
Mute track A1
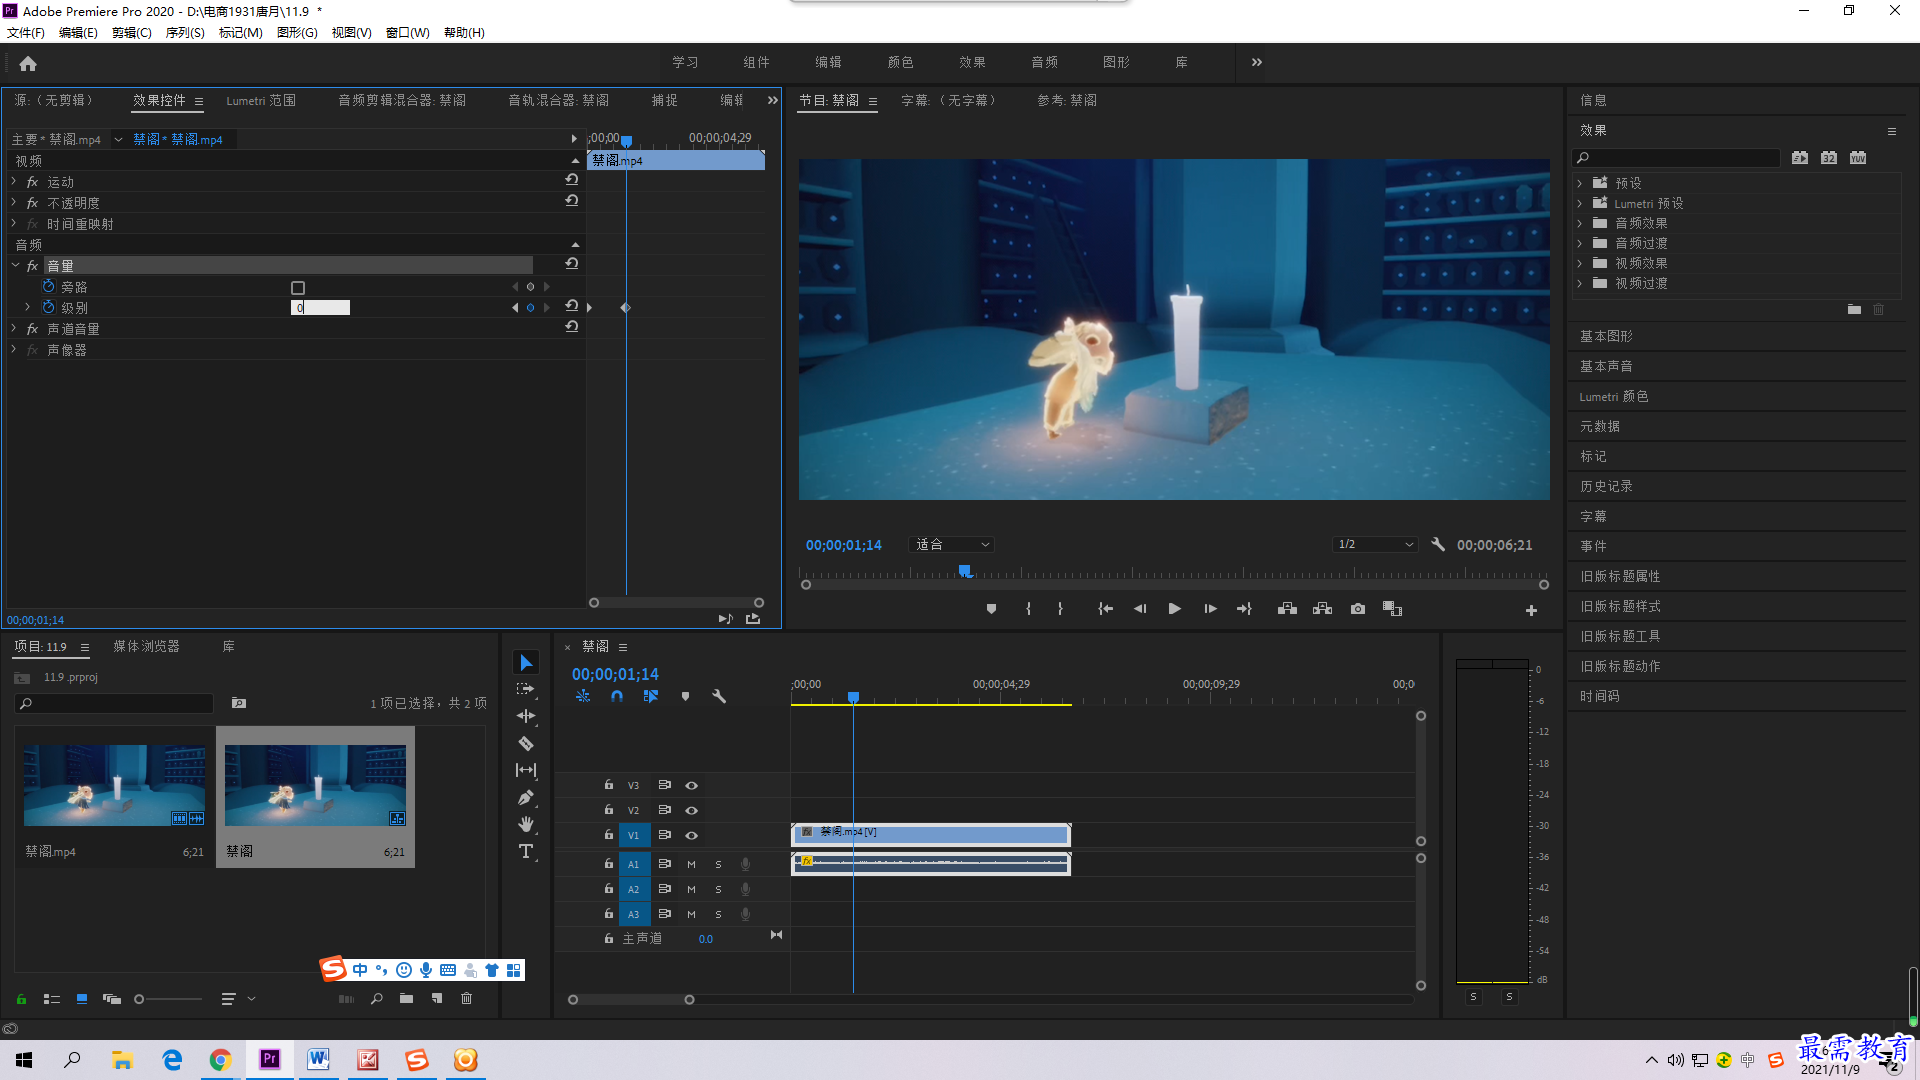[691, 864]
